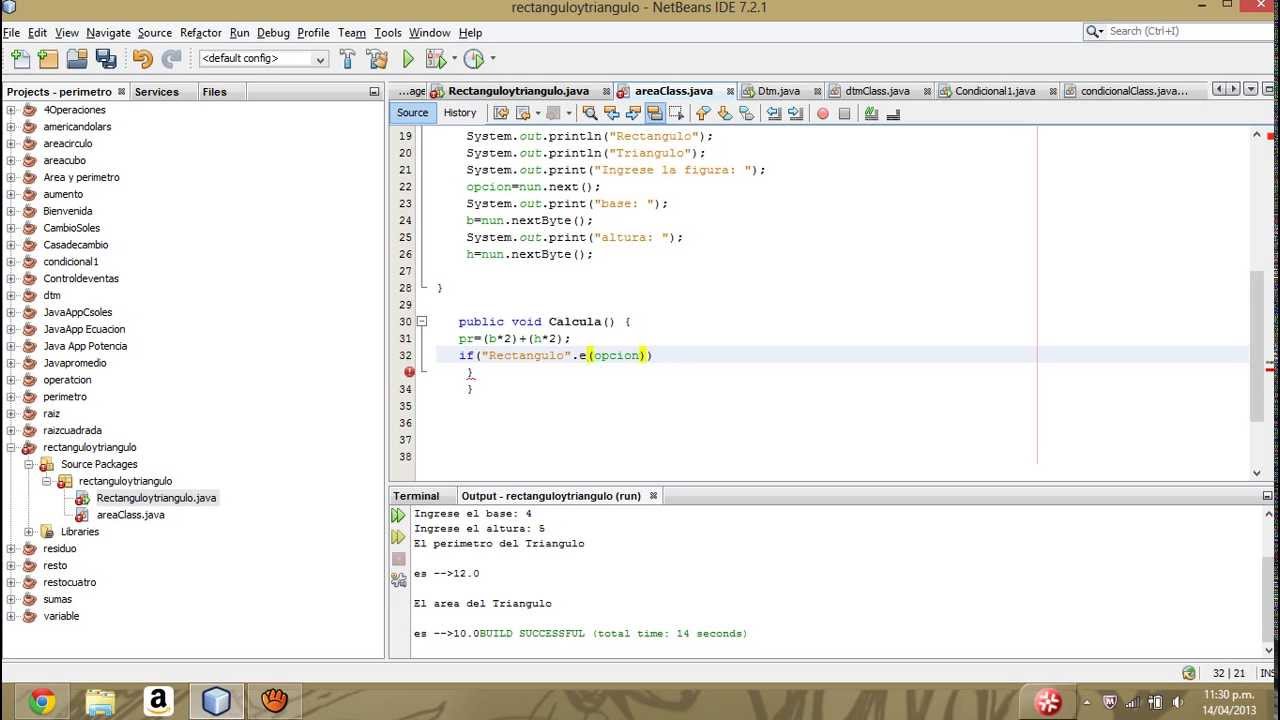Collapse the Calcula method fold on line 30

pos(422,321)
